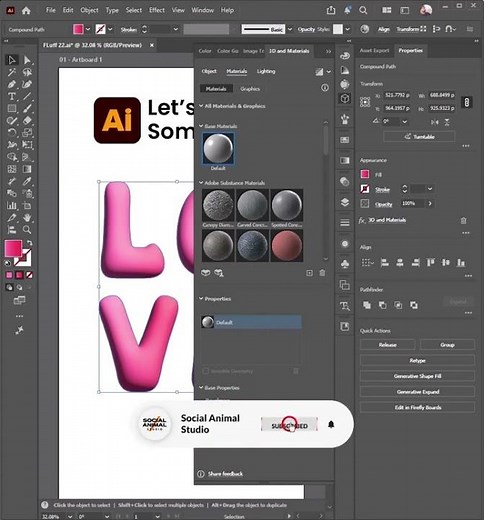
Task: Toggle Gradient fill mode button
Action: (x=19, y=275)
